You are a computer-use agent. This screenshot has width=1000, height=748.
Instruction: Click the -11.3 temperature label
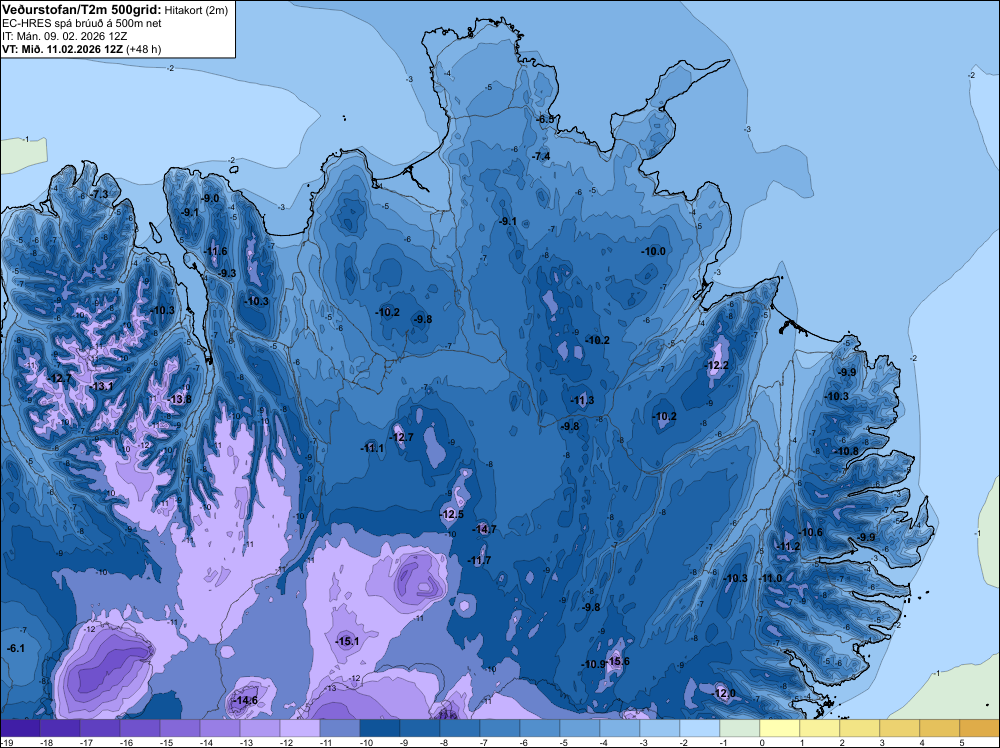point(582,400)
